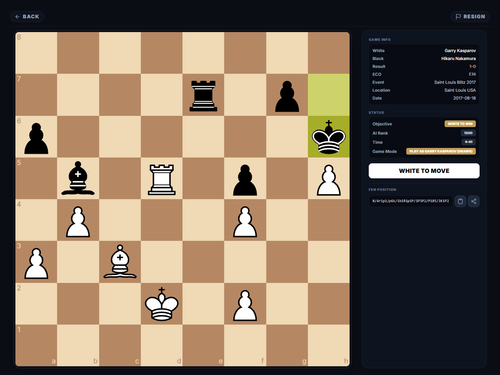This screenshot has width=500, height=375.
Task: Select the black pawn on g7
Action: 287,96
